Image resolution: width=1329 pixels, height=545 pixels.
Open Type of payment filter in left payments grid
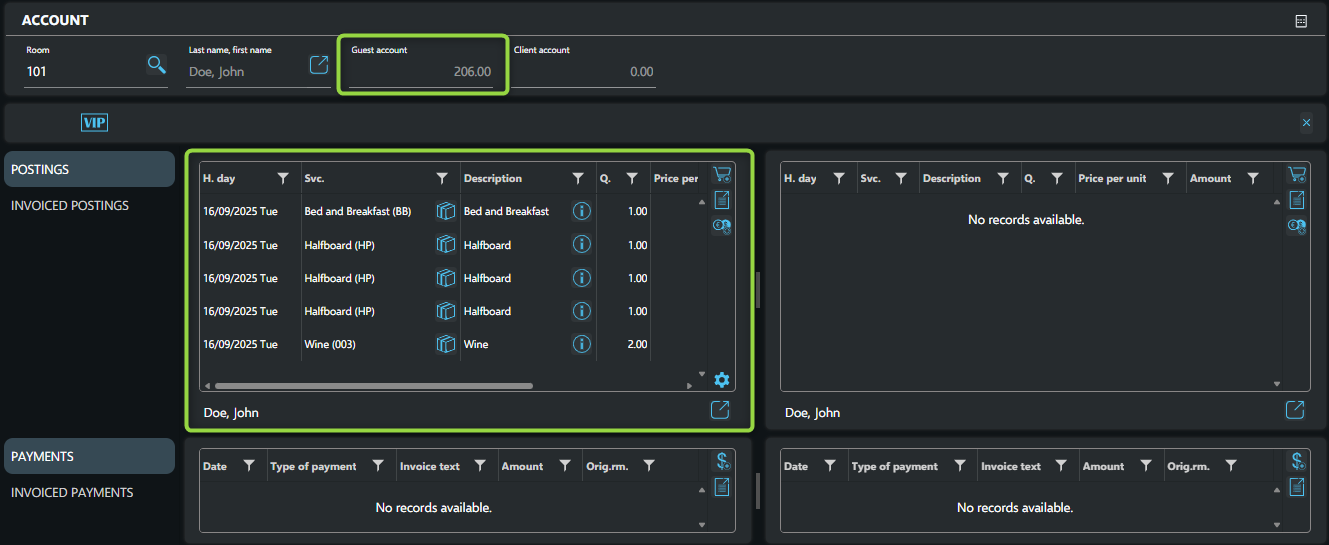378,466
